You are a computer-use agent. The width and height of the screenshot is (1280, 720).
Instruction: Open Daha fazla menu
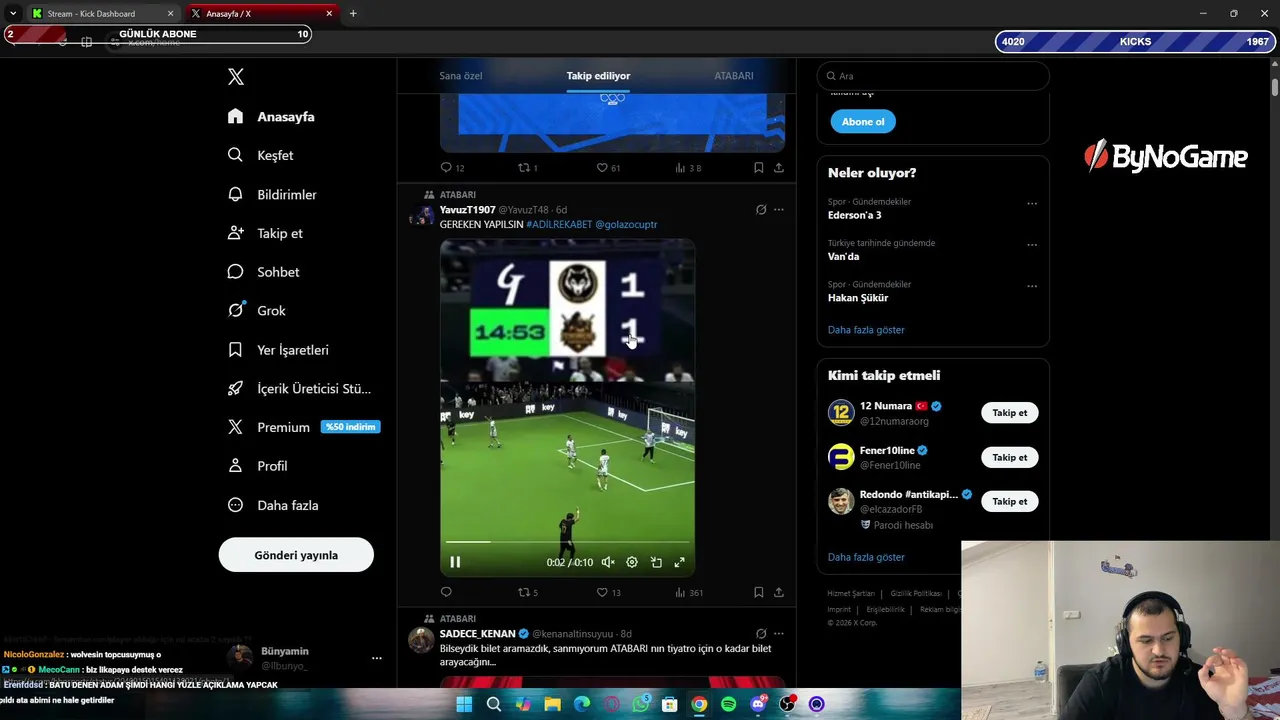(x=273, y=505)
